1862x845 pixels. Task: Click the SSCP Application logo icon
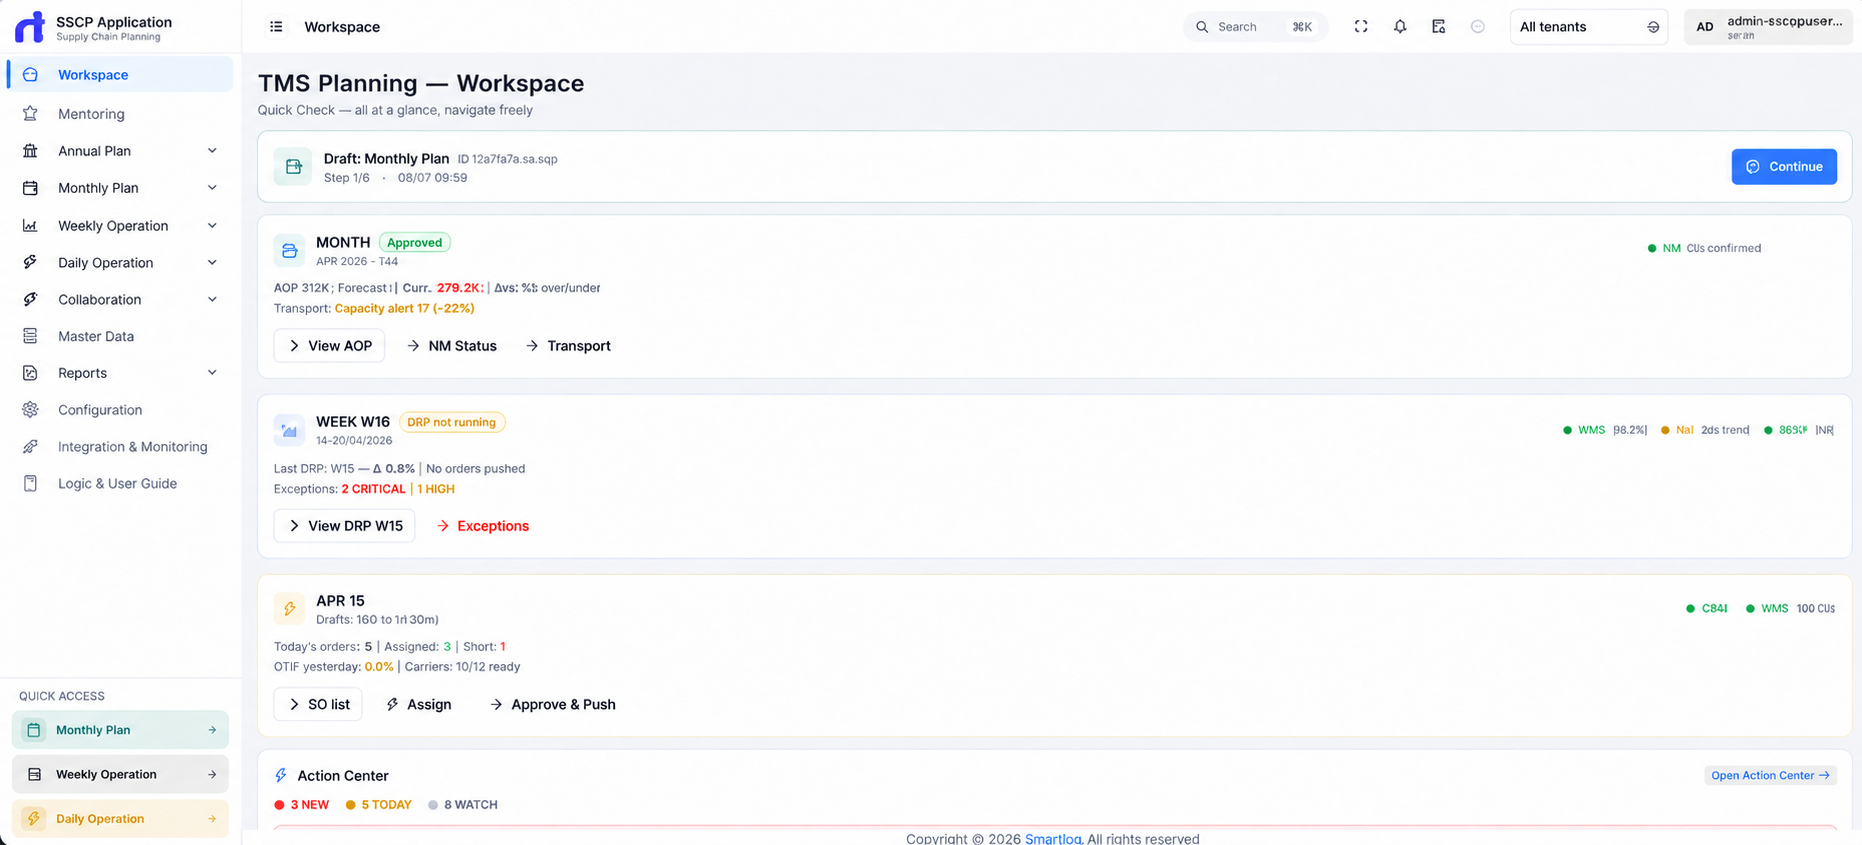pos(29,27)
